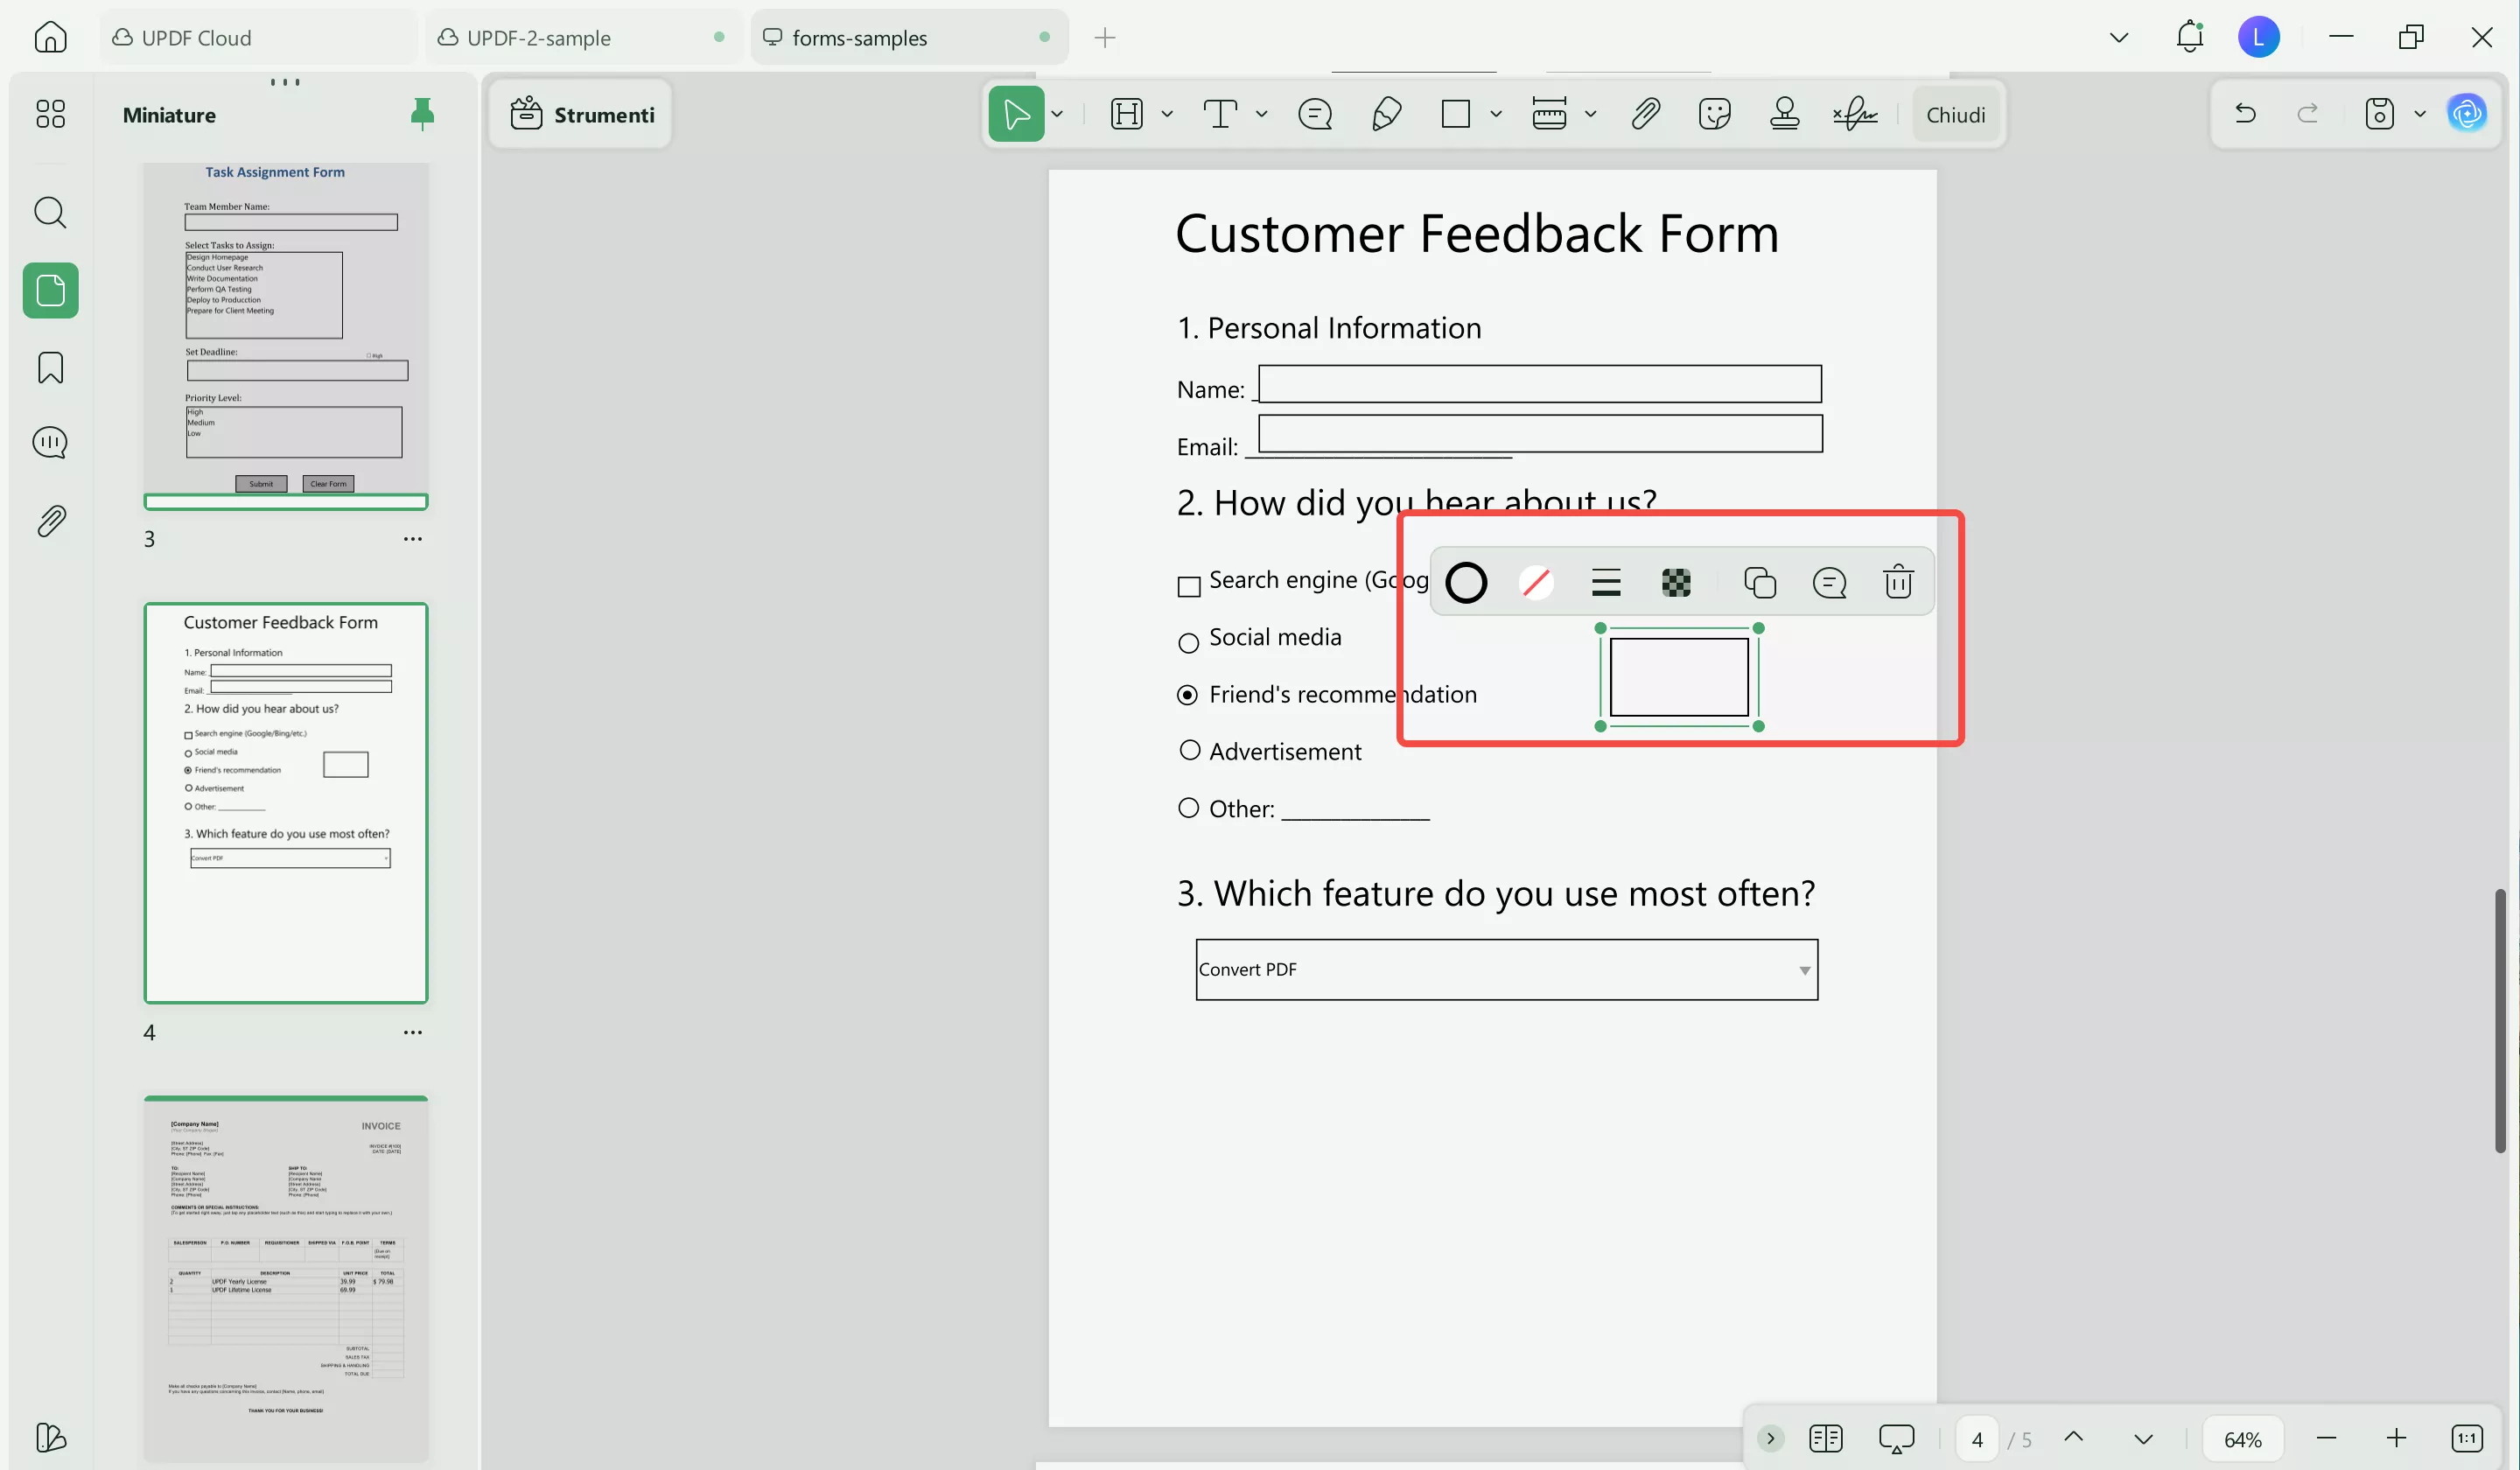Open bookmarks panel in left sidebar
Image resolution: width=2520 pixels, height=1470 pixels.
click(50, 367)
